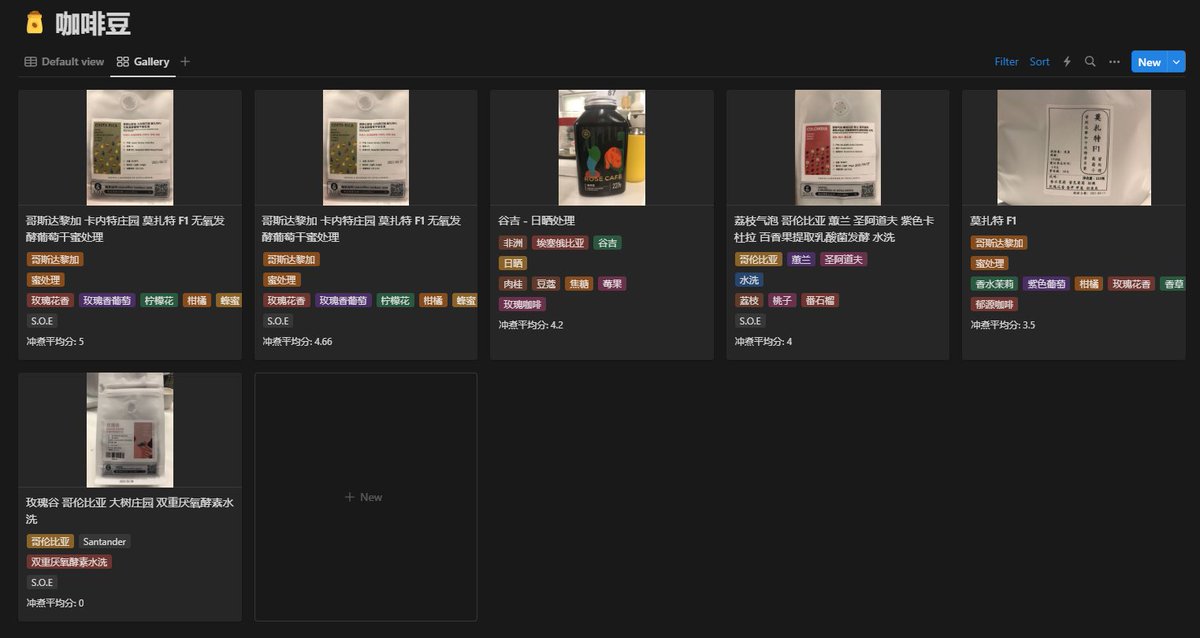Screen dimensions: 1200x638
Task: Open the 莫扎特 F1 white bag thumbnail
Action: tap(1074, 148)
